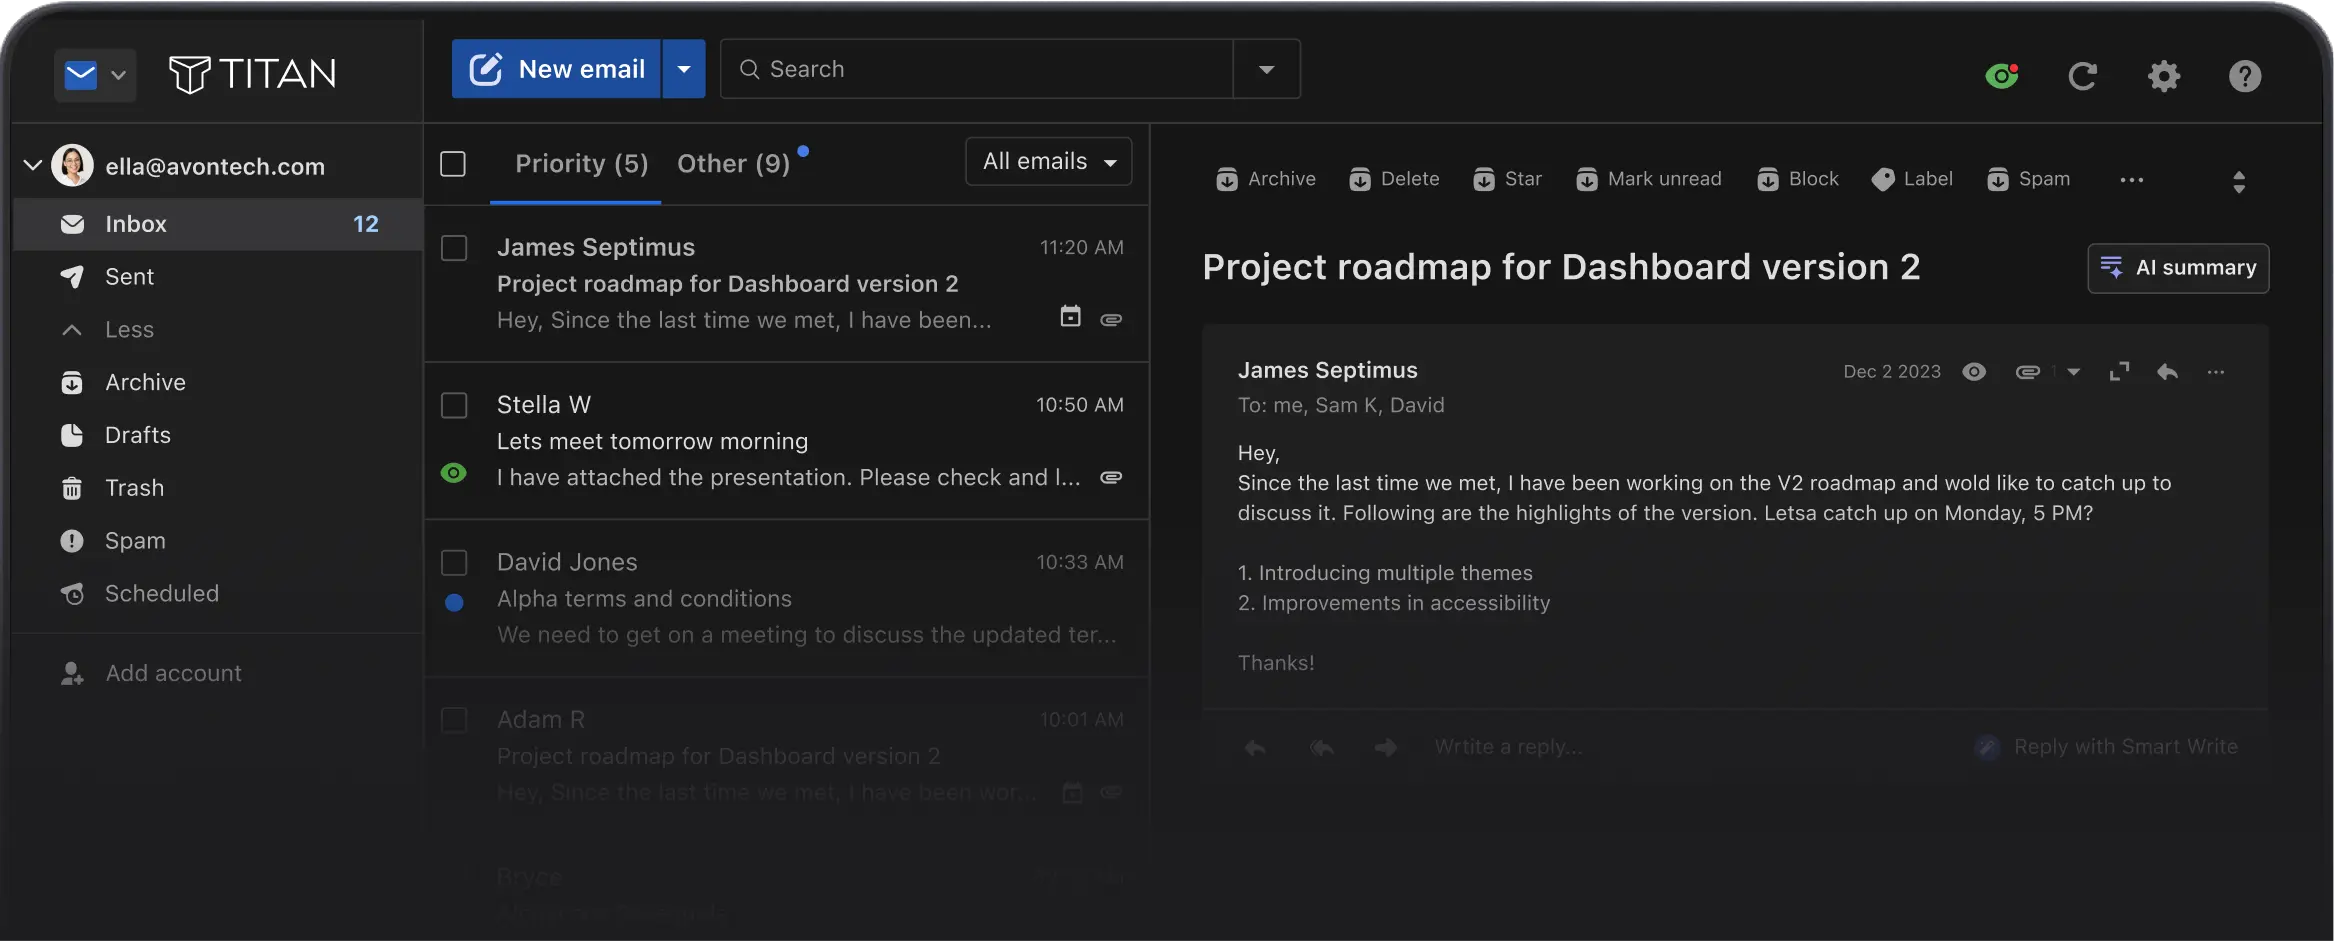Click the 'To: me, Sam K, David' recipients line
This screenshot has height=941, width=2334.
pos(1341,405)
